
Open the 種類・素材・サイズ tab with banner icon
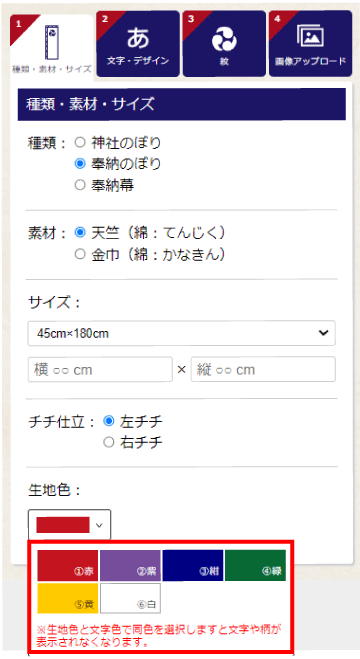(52, 46)
